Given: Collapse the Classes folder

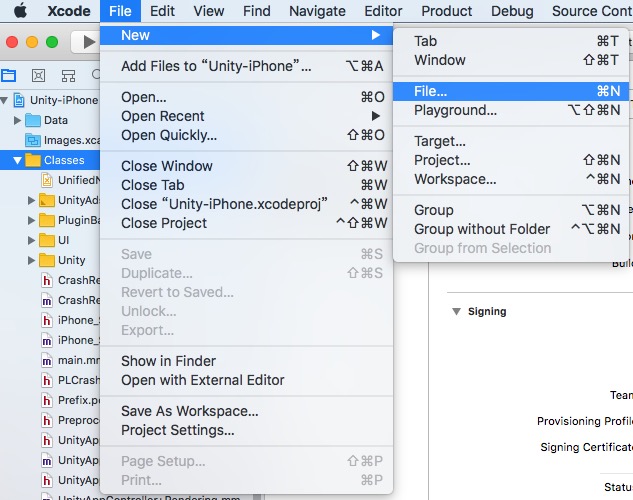Looking at the screenshot, I should pos(17,161).
